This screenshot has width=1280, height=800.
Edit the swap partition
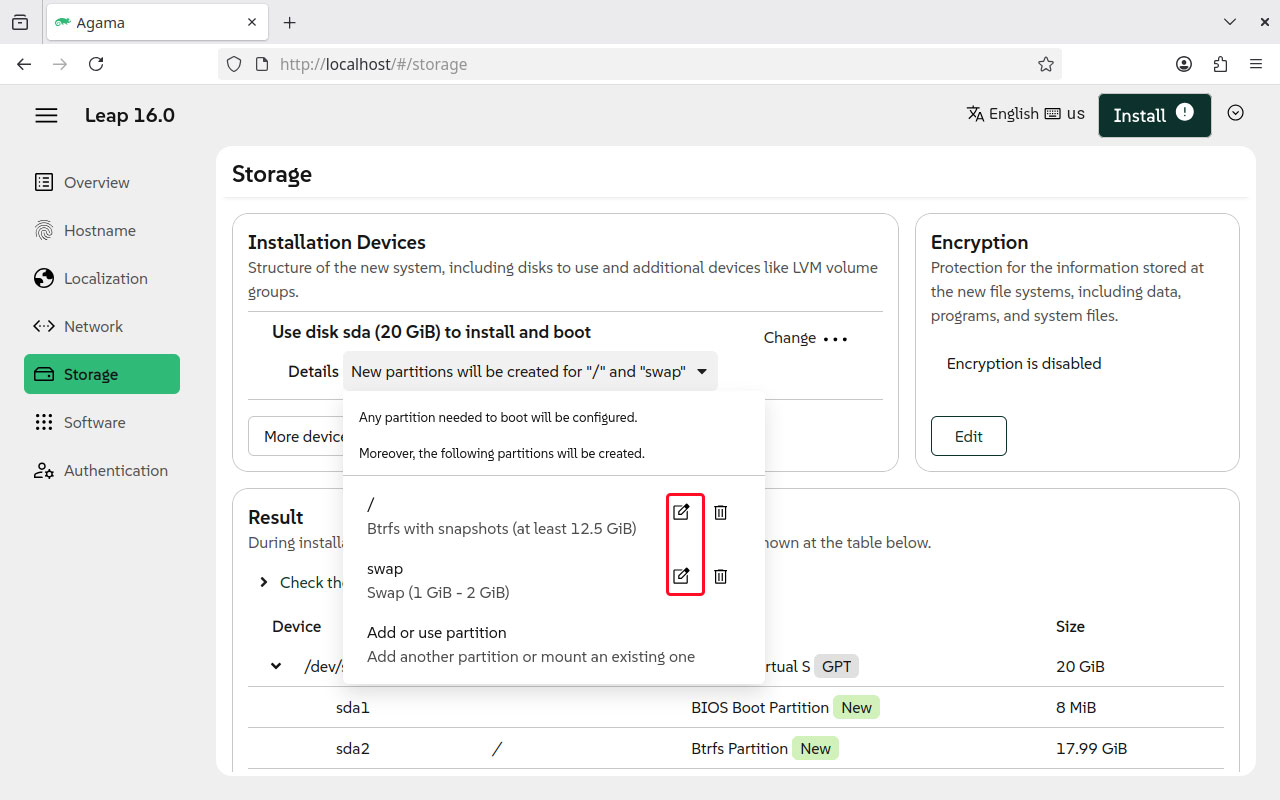tap(681, 576)
